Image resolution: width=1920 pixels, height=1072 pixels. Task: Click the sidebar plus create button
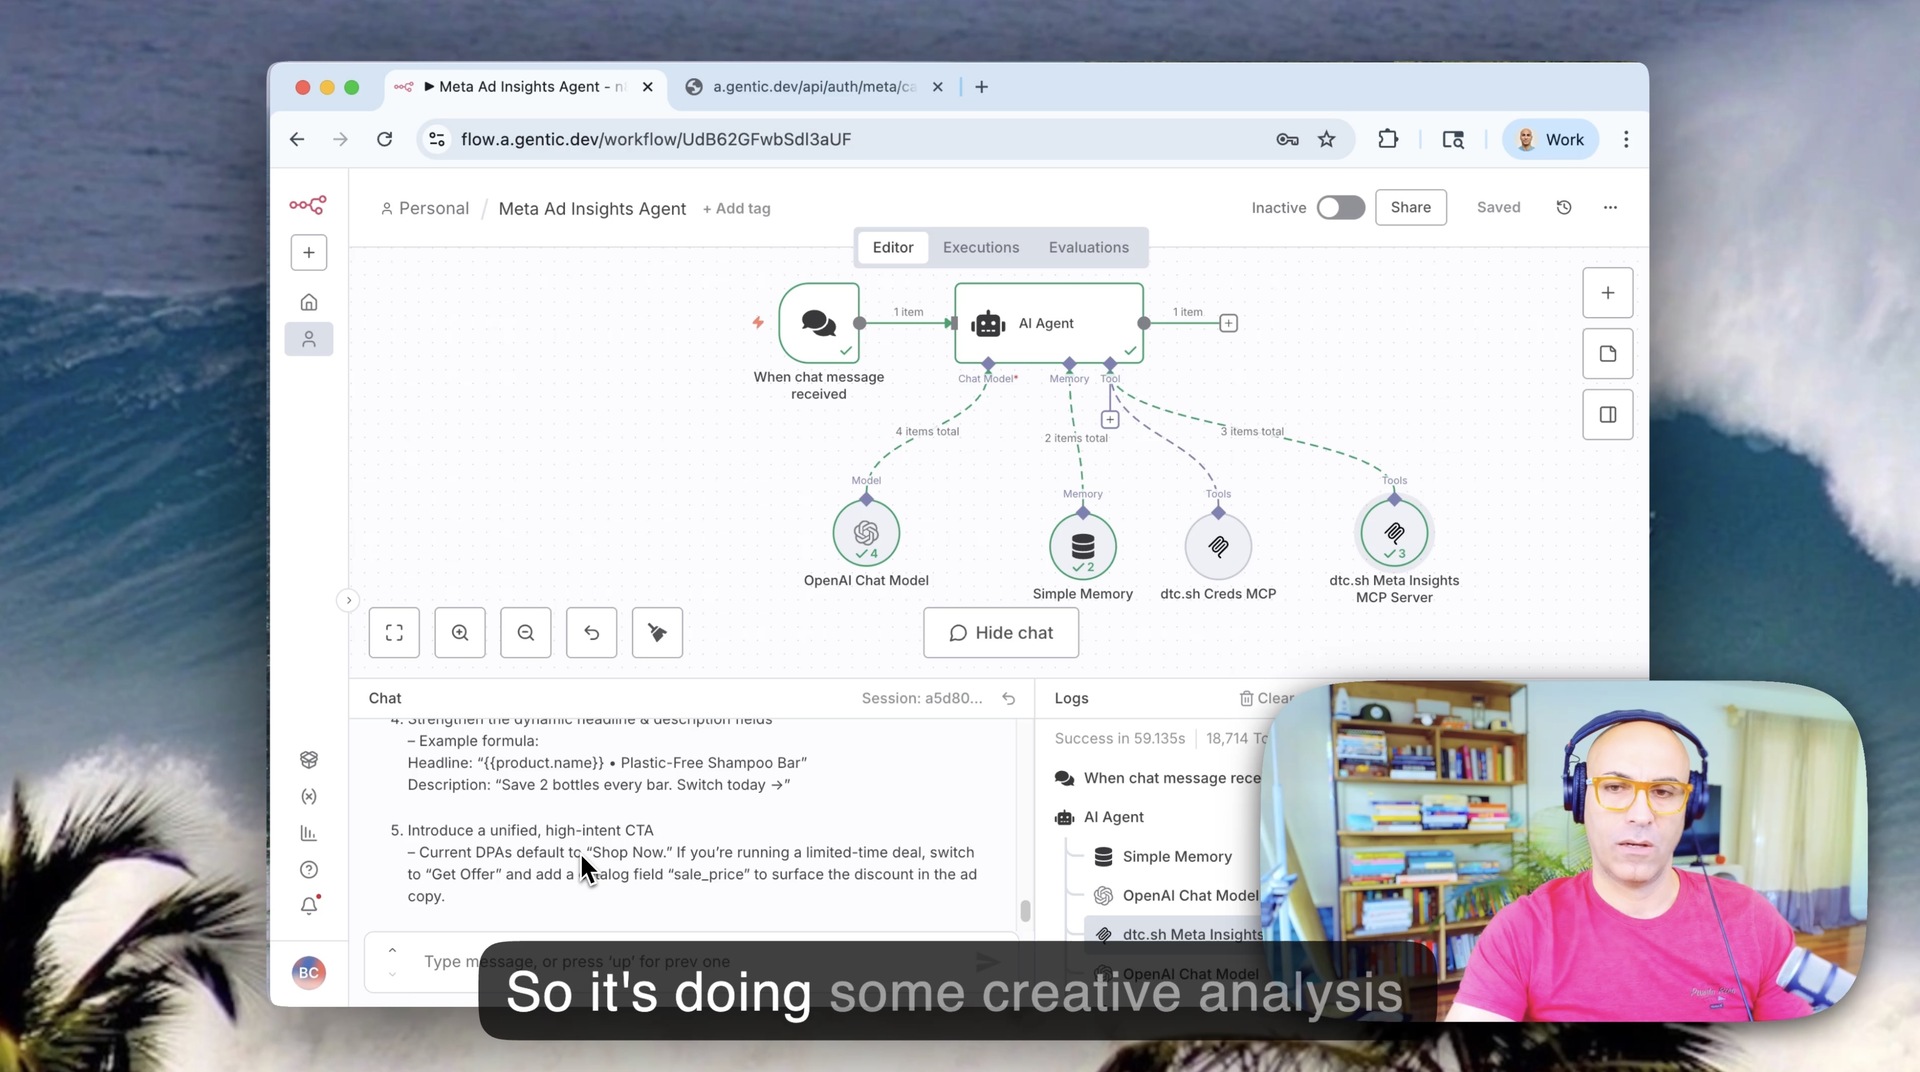tap(309, 253)
